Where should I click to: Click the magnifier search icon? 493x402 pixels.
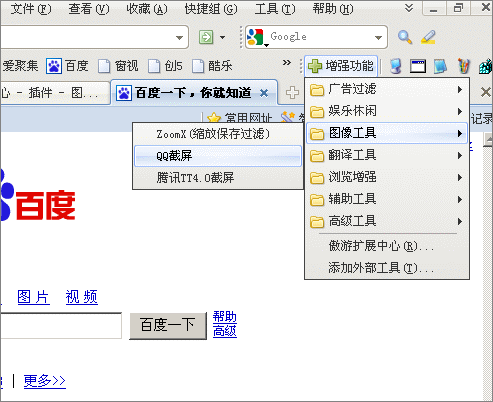(x=405, y=37)
